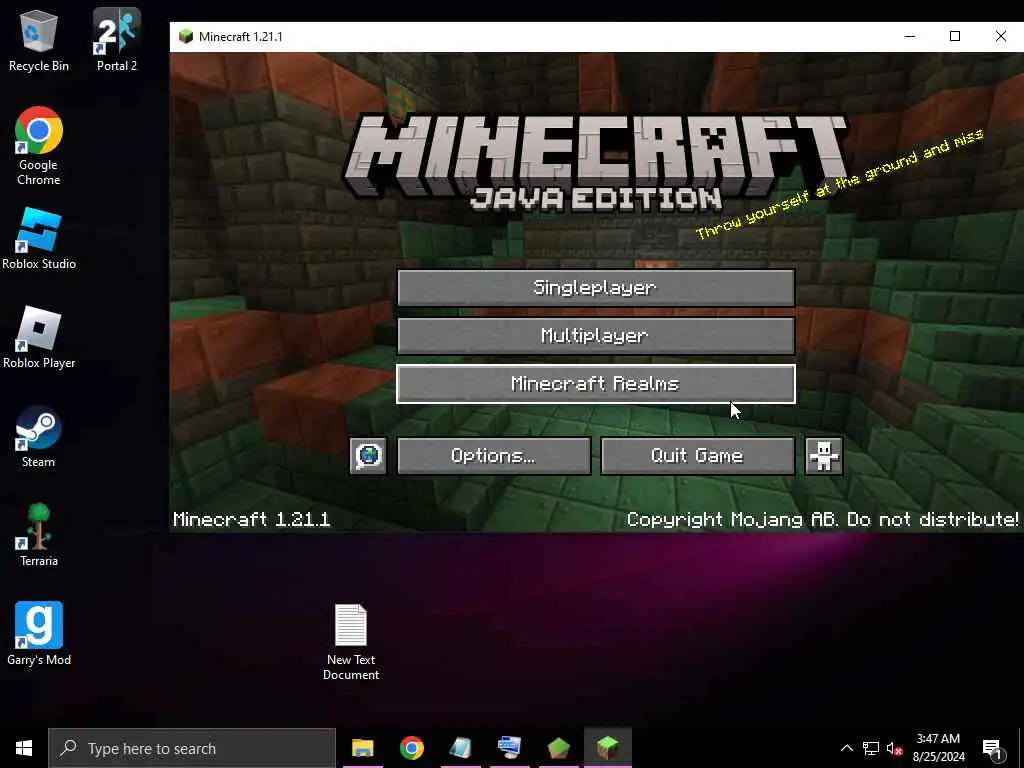Select the Steam desktop shortcut
This screenshot has height=768, width=1024.
39,437
